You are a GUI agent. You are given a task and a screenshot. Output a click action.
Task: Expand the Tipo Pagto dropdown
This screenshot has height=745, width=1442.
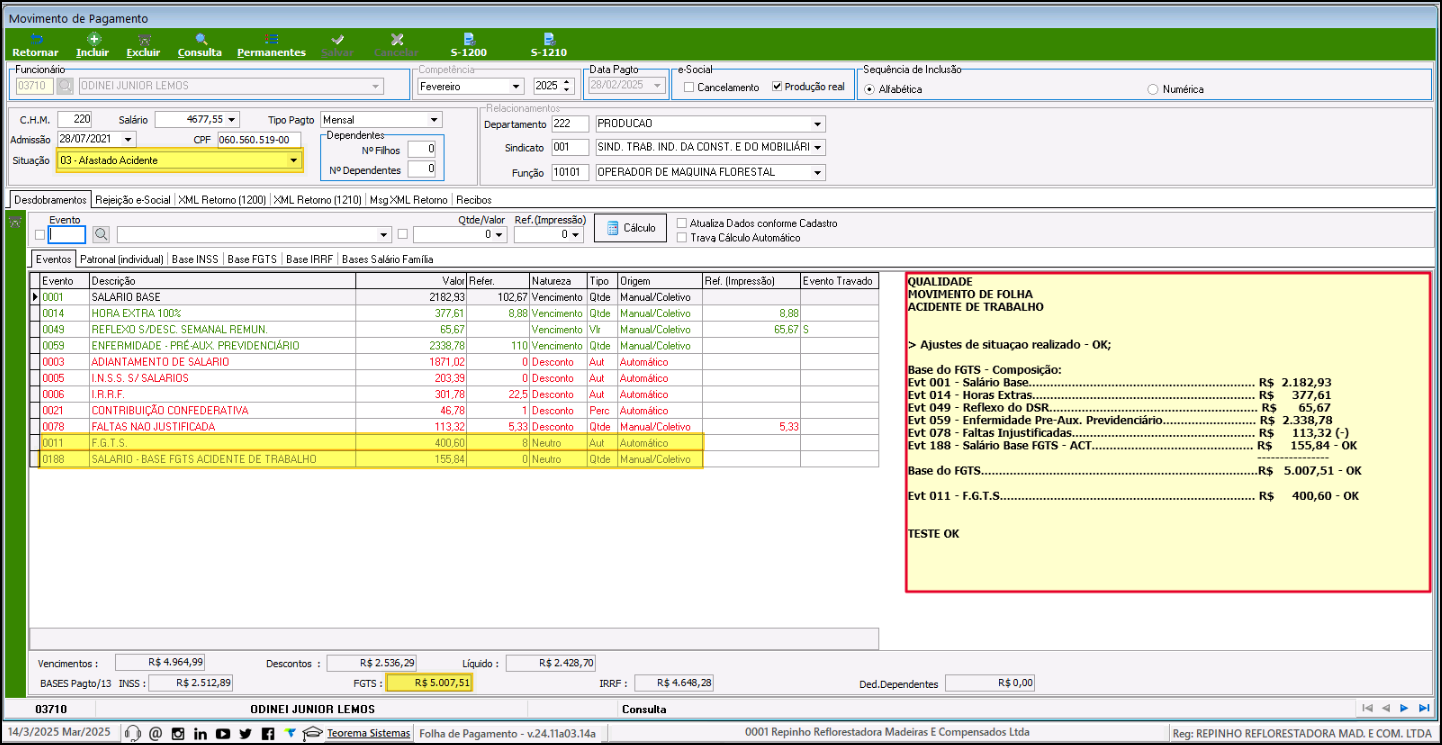(x=433, y=120)
